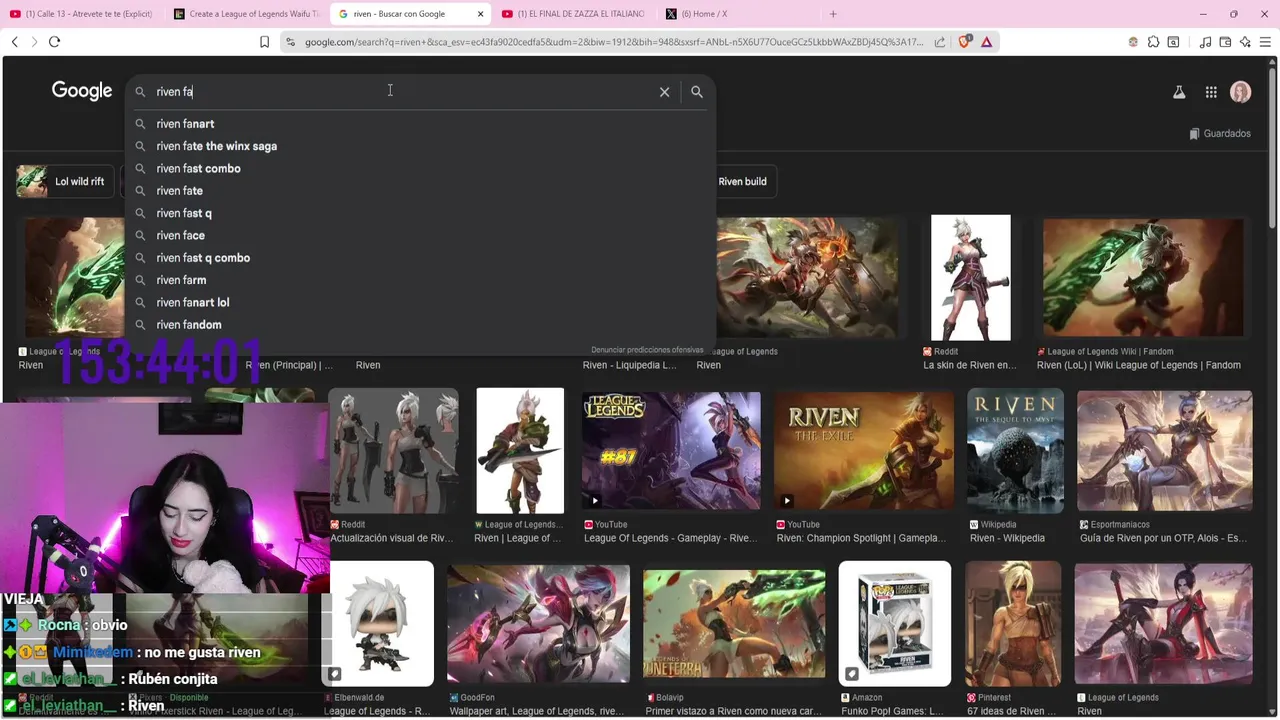Open the Extensions puzzle piece icon
This screenshot has height=720, width=1280.
pos(1154,42)
